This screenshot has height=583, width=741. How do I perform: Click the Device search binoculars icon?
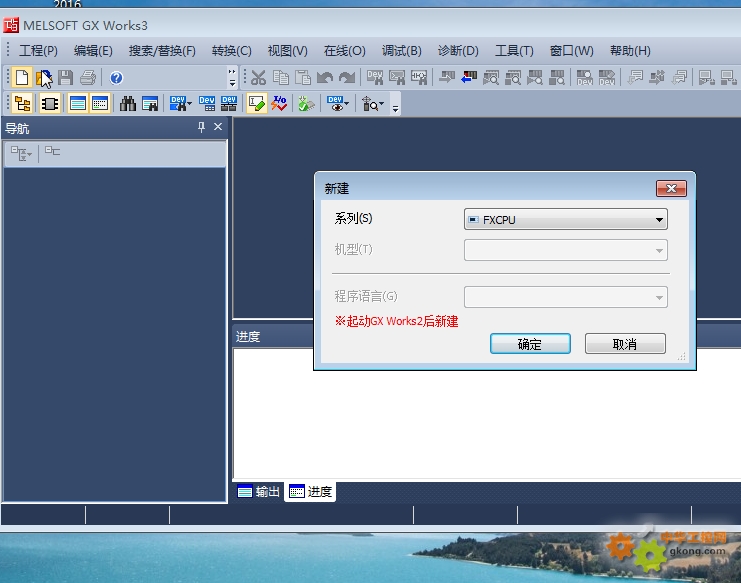[375, 77]
